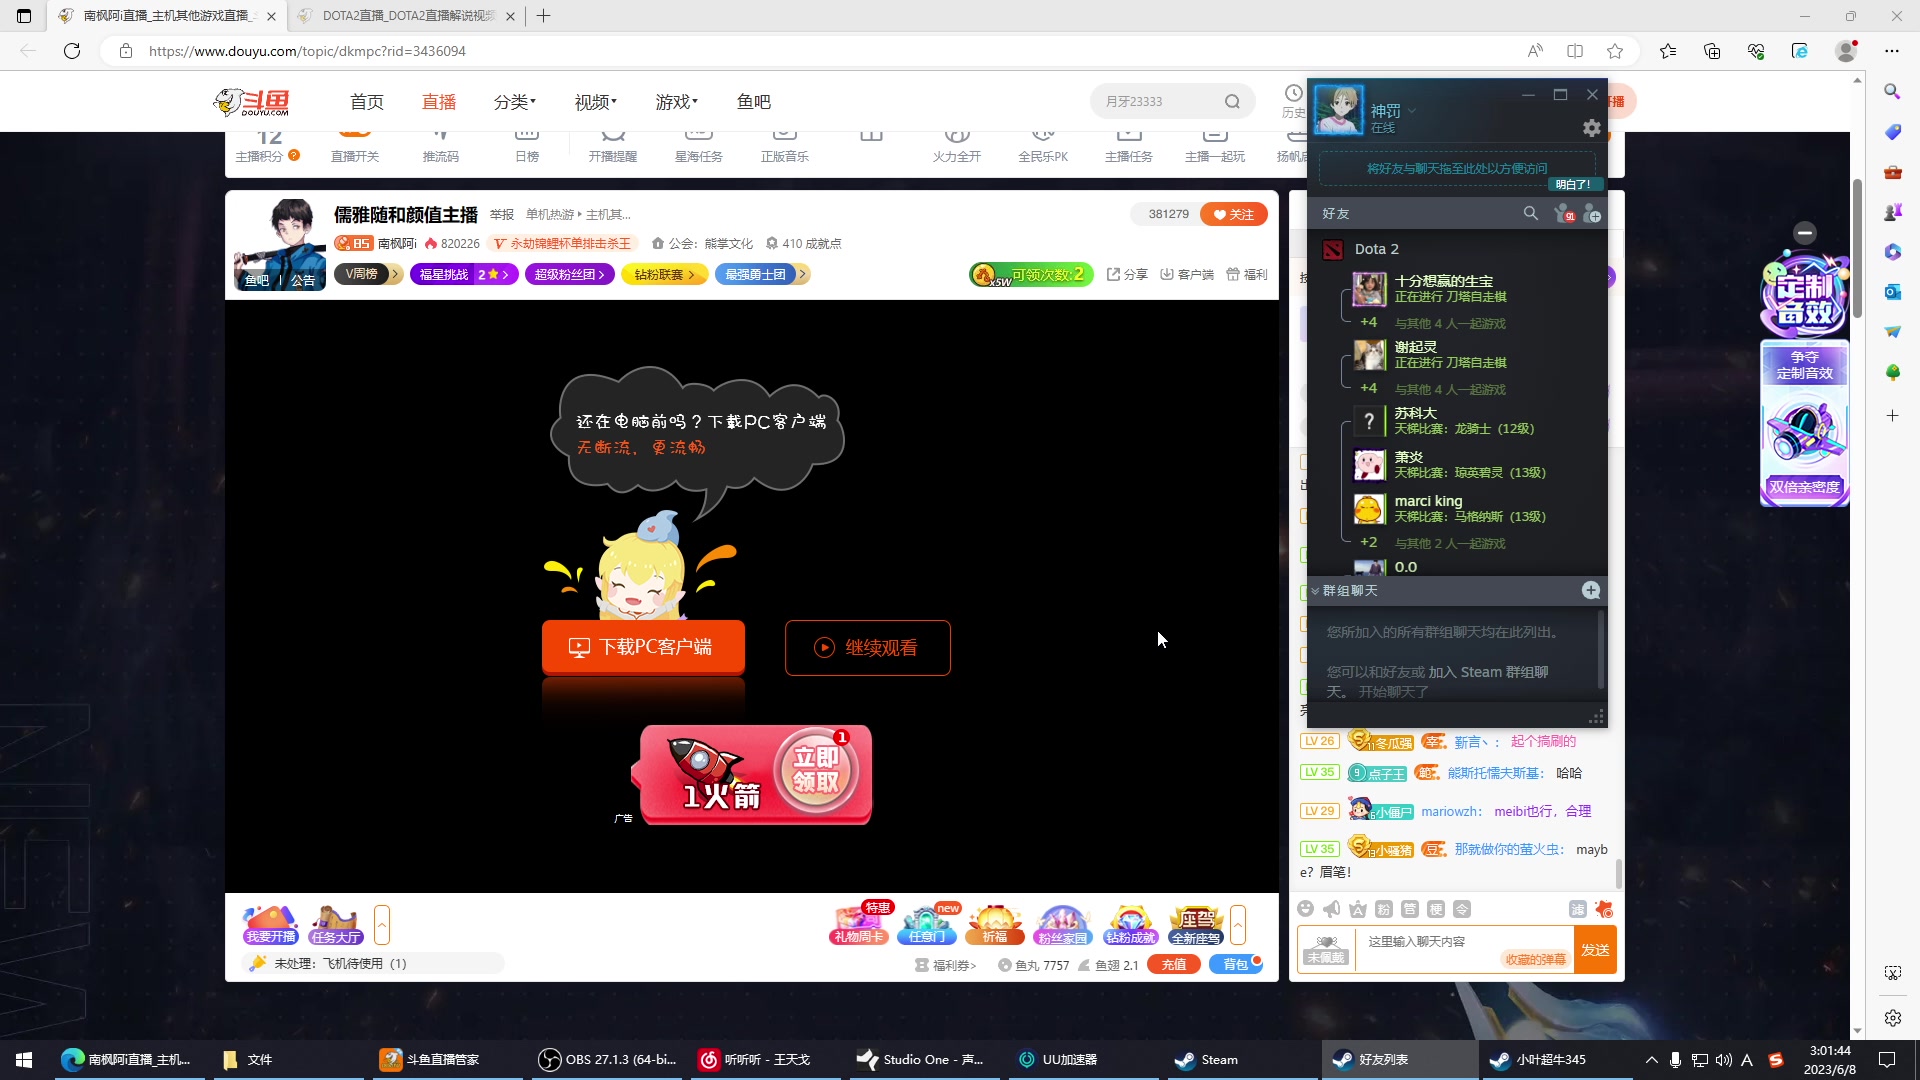Open 日榜 in streamer toolbar
The image size is (1920, 1080).
click(527, 146)
